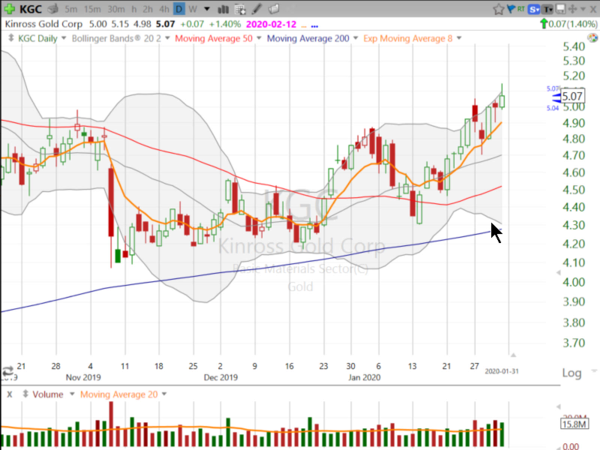
Task: Click the Bollinger Bands 20 2 label
Action: 116,38
